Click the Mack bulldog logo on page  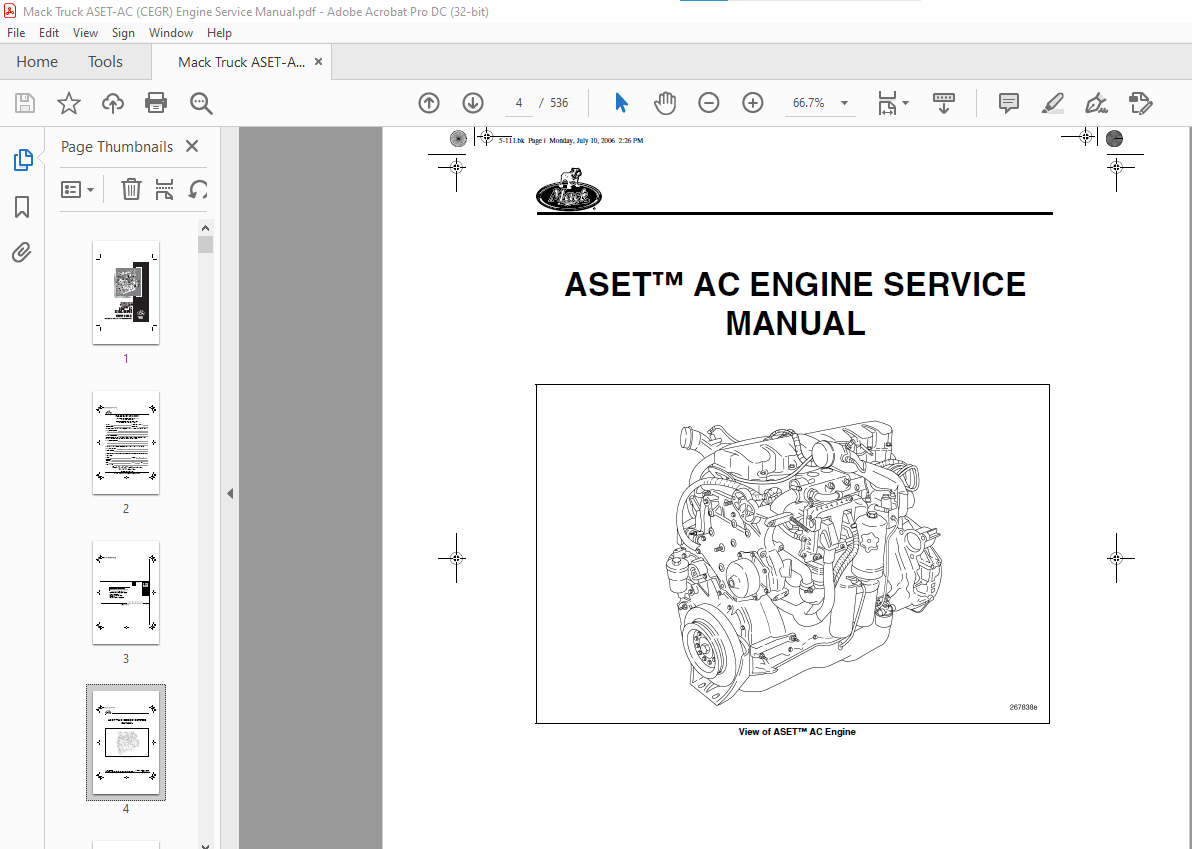(569, 188)
